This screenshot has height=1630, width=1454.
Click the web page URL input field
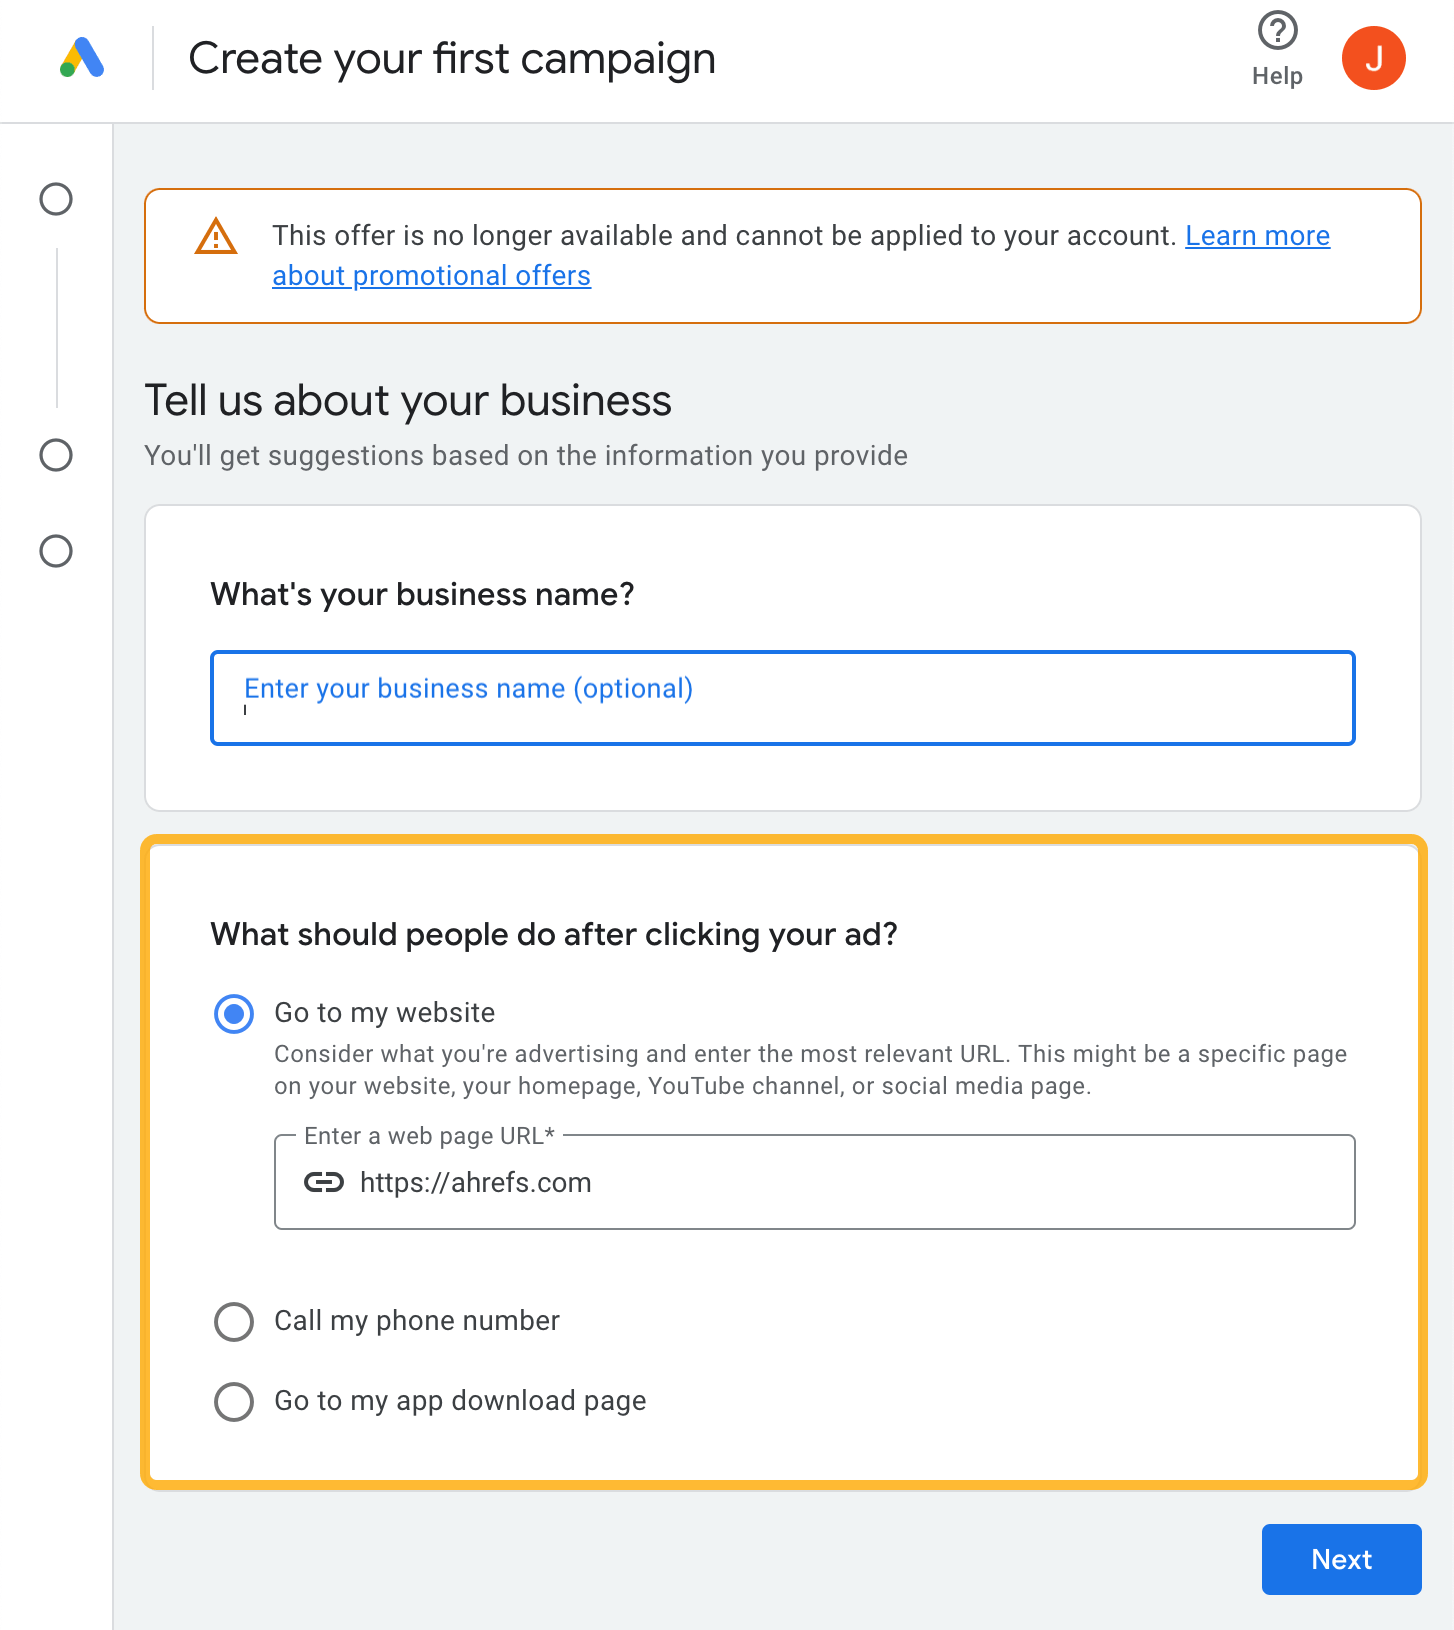[850, 1182]
